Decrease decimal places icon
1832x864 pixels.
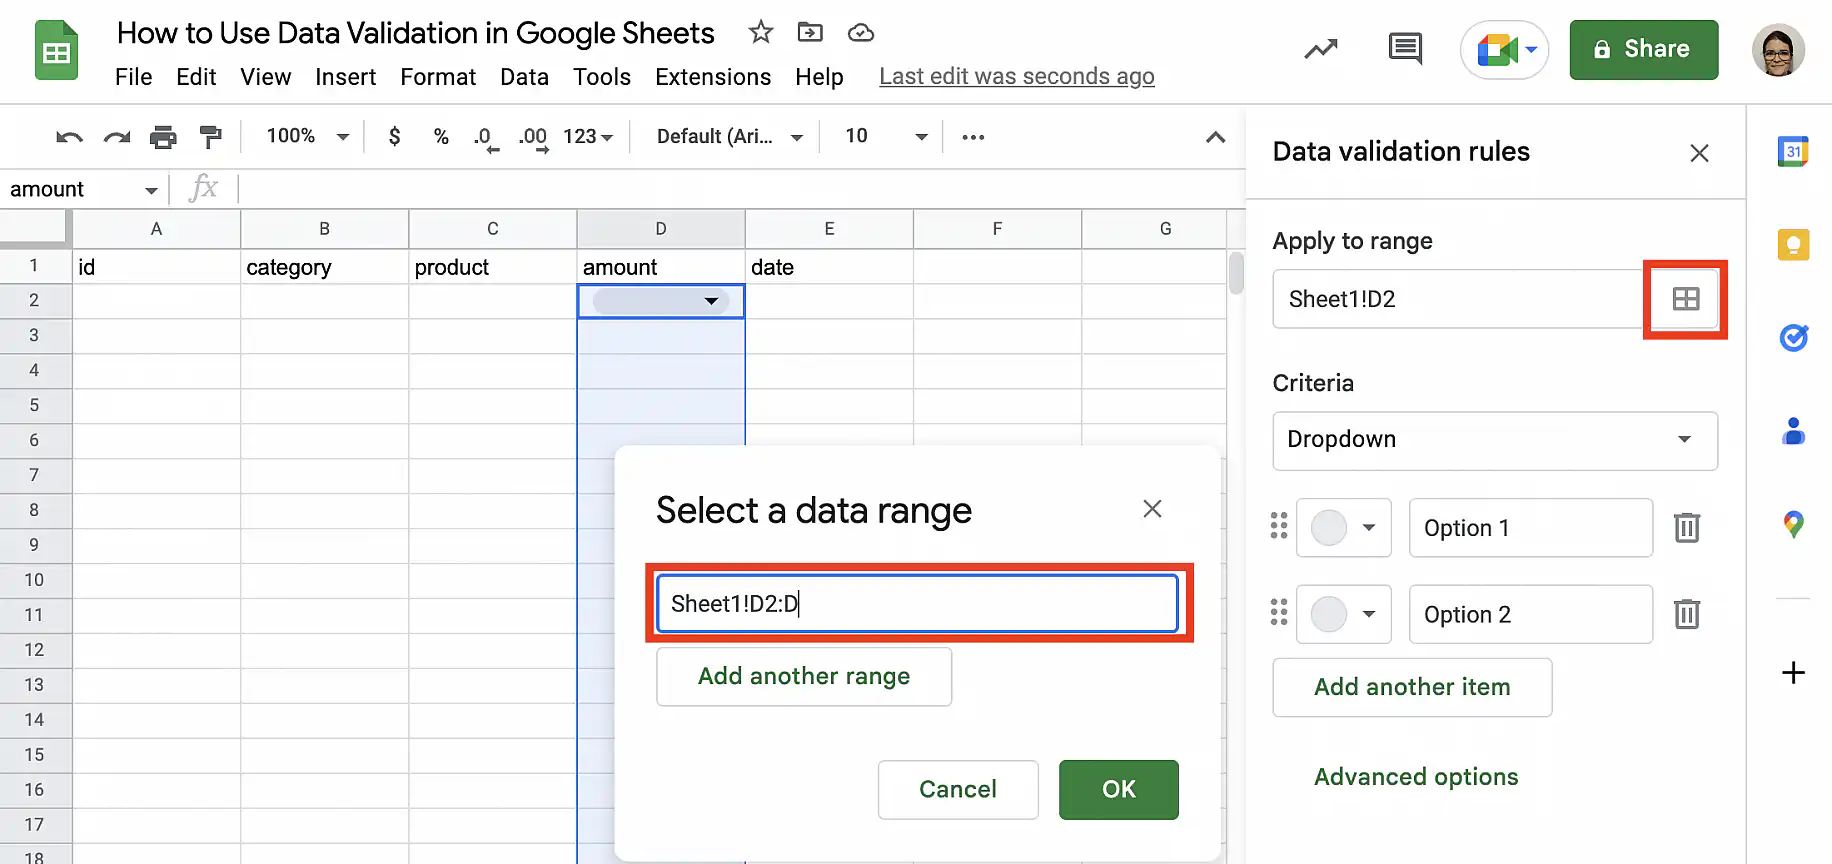coord(485,138)
